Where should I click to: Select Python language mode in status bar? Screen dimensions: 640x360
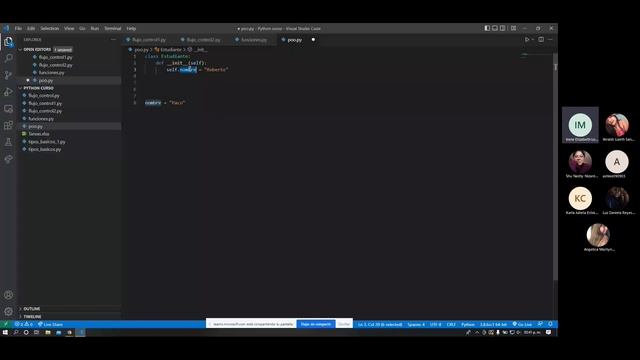468,324
